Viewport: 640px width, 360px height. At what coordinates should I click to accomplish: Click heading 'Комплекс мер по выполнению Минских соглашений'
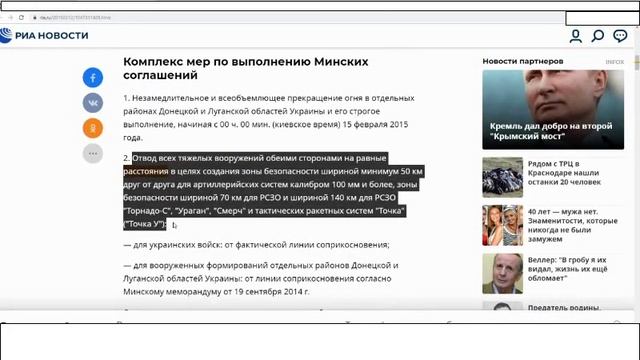[246, 68]
